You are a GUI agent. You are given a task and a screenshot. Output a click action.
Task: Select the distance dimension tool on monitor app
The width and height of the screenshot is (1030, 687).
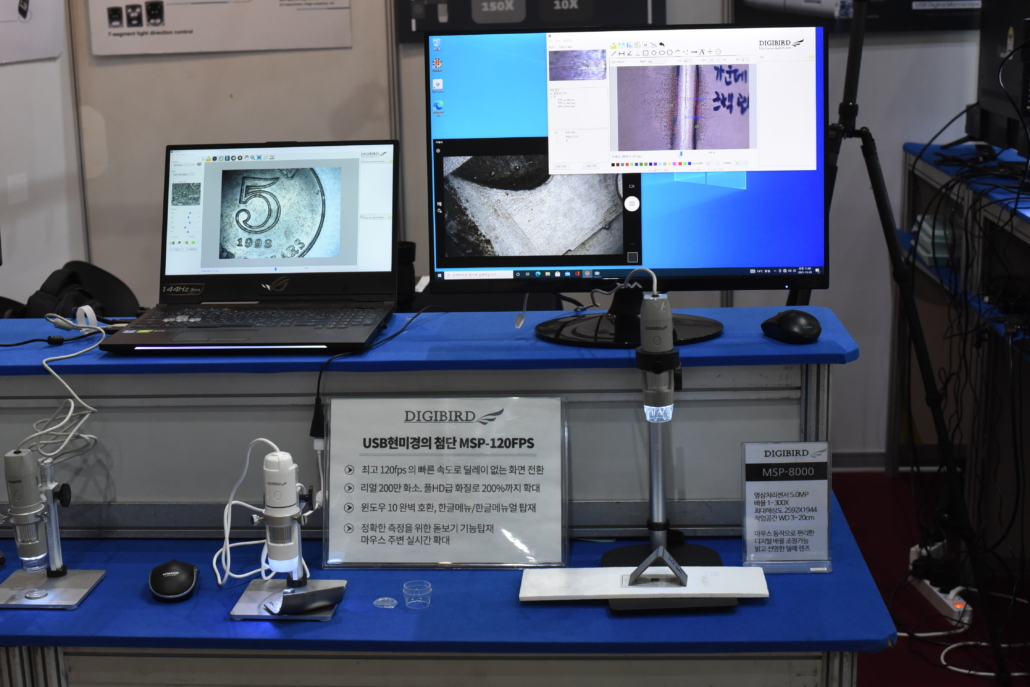tap(621, 53)
